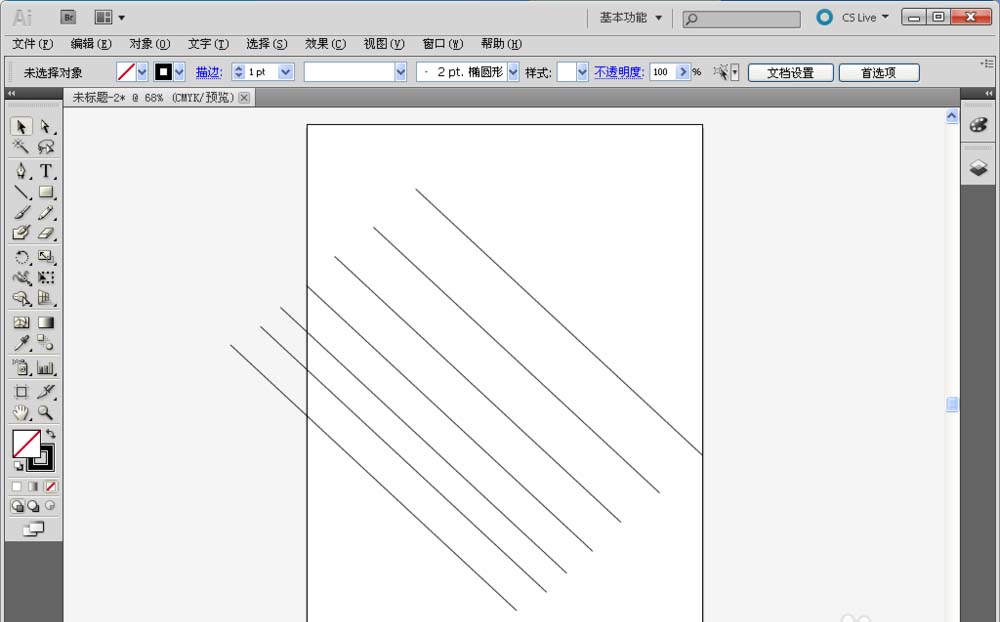Image resolution: width=1000 pixels, height=622 pixels.
Task: Enable Draw Normal mode
Action: [x=17, y=506]
